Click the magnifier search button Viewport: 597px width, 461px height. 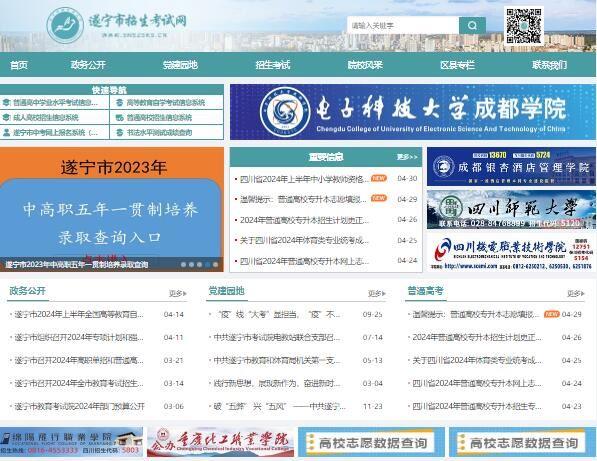(472, 26)
